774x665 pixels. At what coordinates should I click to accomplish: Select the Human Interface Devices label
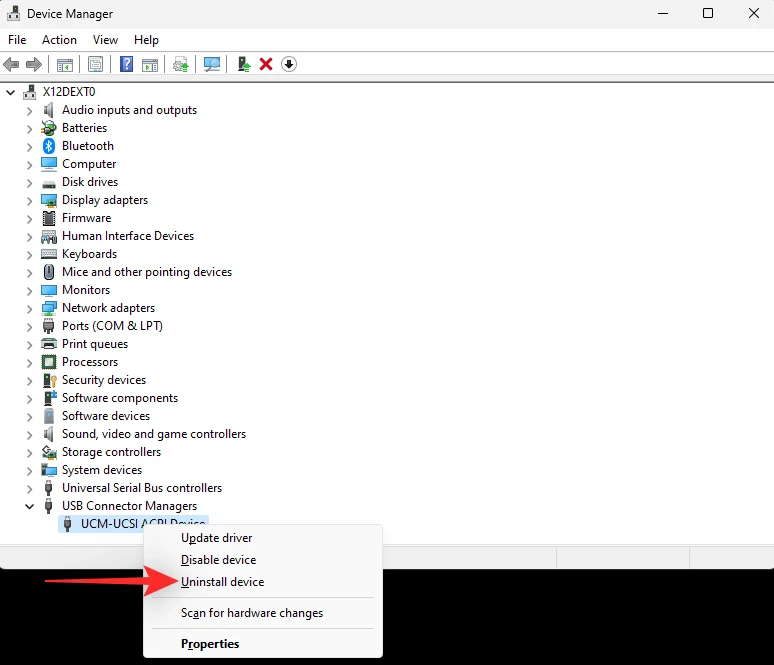(128, 236)
